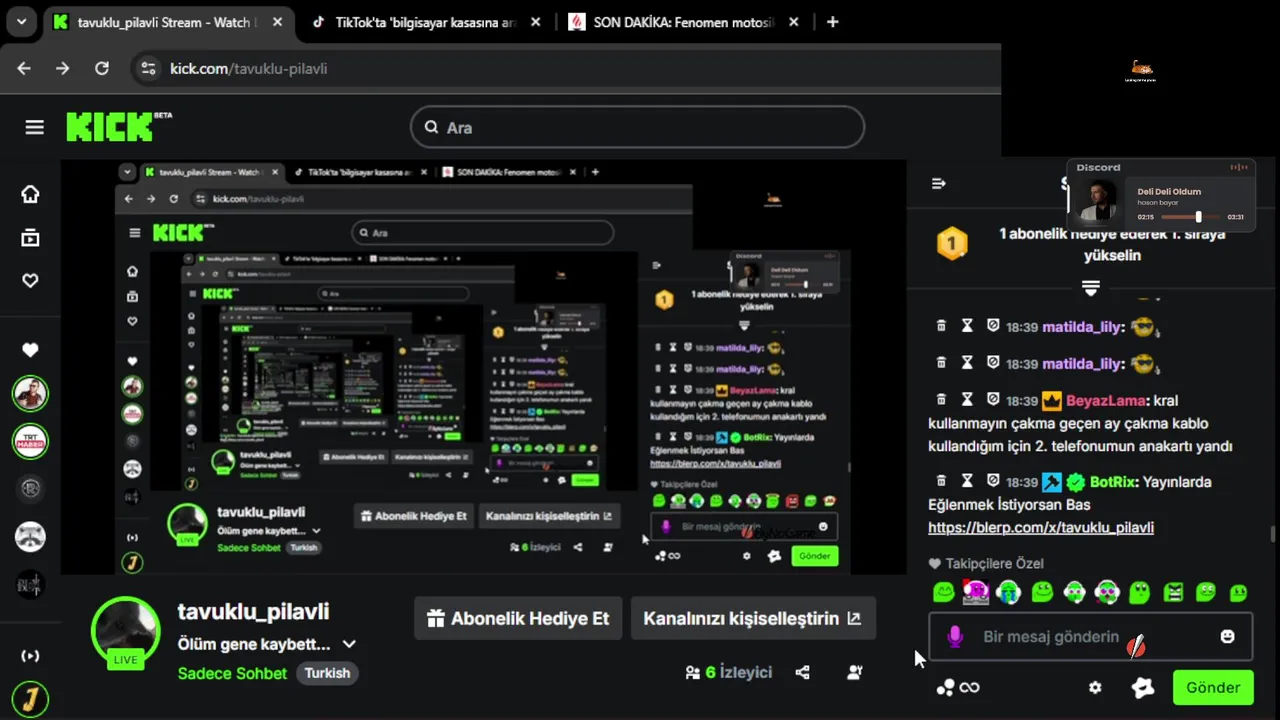Image resolution: width=1280 pixels, height=720 pixels.
Task: Click Abonelik Hediye Et button
Action: pos(518,618)
